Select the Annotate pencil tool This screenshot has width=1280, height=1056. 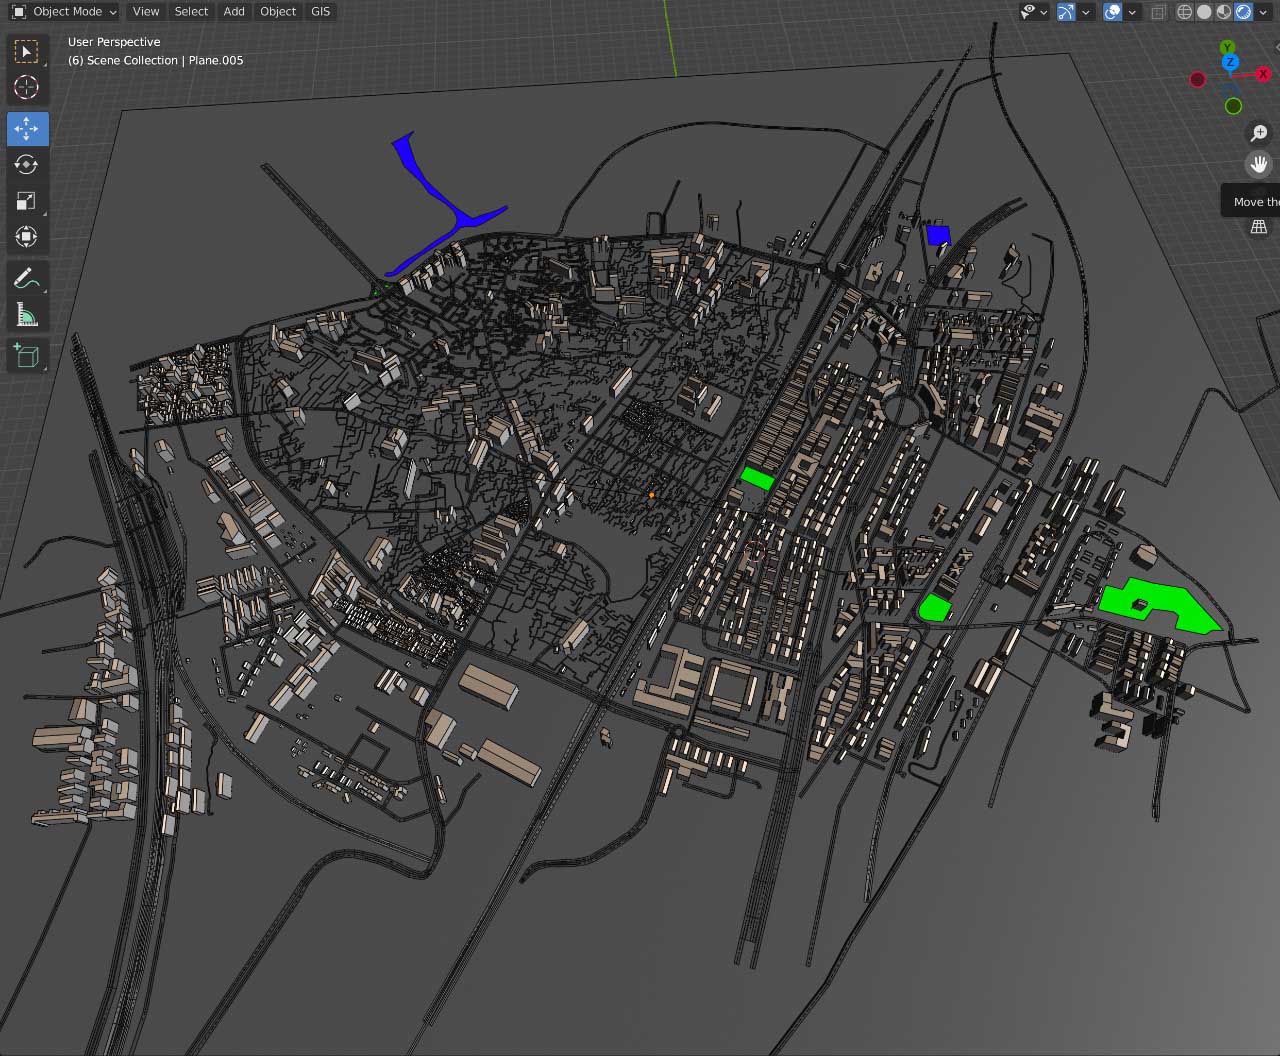[x=27, y=280]
